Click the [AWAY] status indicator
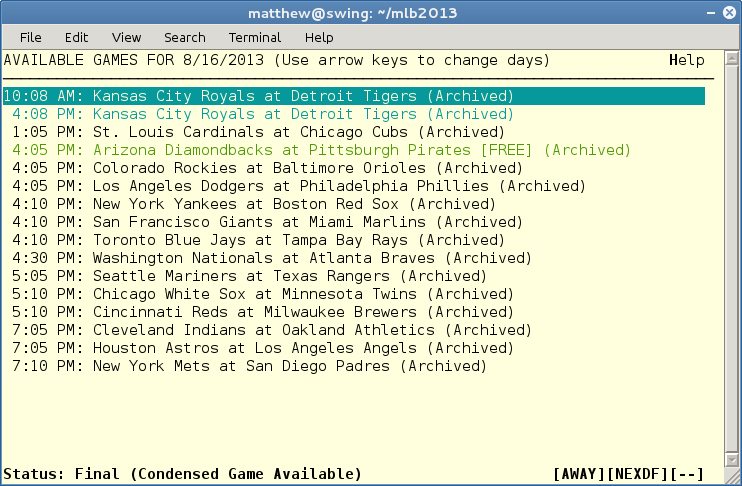Image resolution: width=742 pixels, height=486 pixels. tap(579, 474)
